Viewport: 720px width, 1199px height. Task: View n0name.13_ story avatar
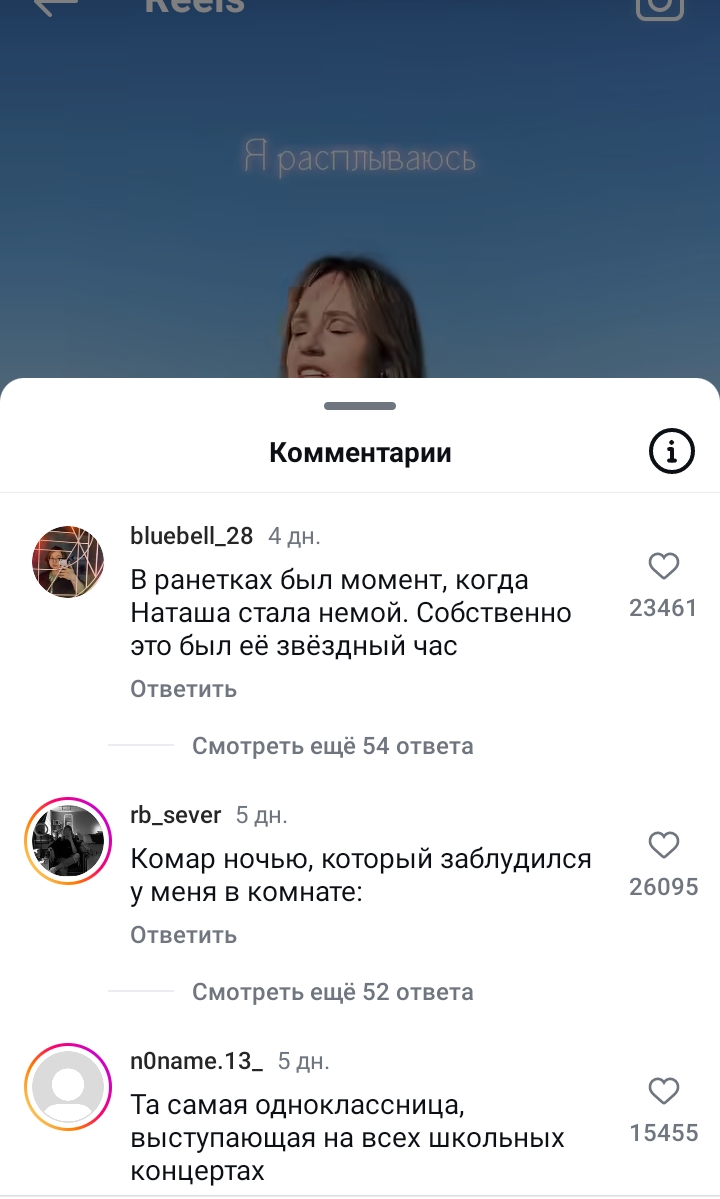click(68, 1087)
